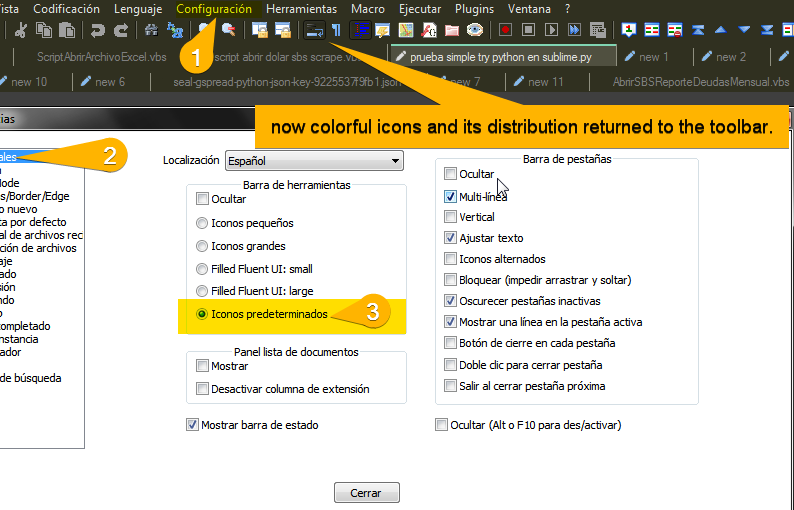
Task: Click the Copy toolbar icon
Action: pos(44,30)
